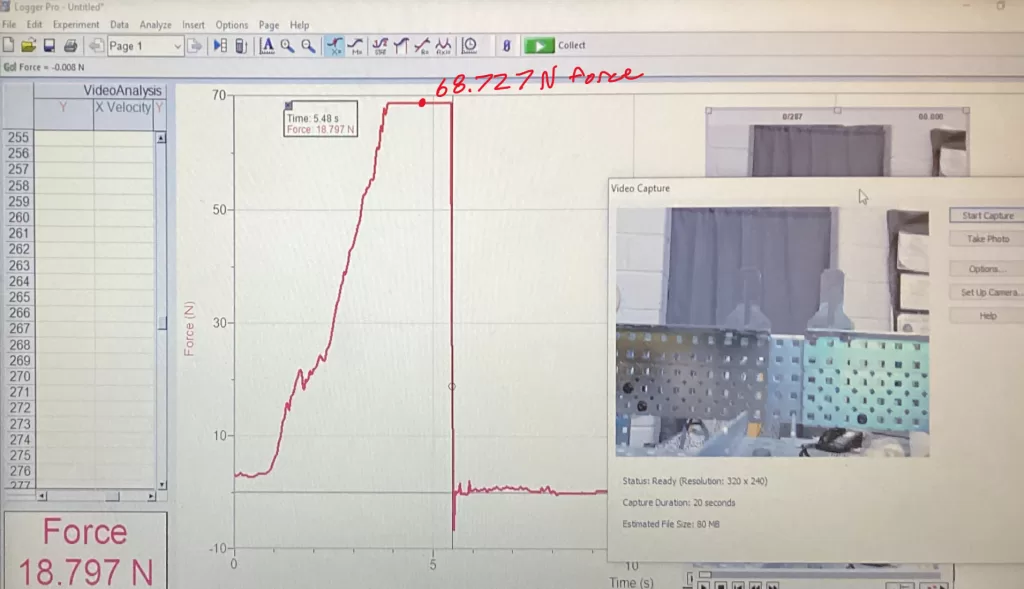This screenshot has height=589, width=1024.
Task: Open the Data Collection clock icon
Action: click(x=470, y=46)
